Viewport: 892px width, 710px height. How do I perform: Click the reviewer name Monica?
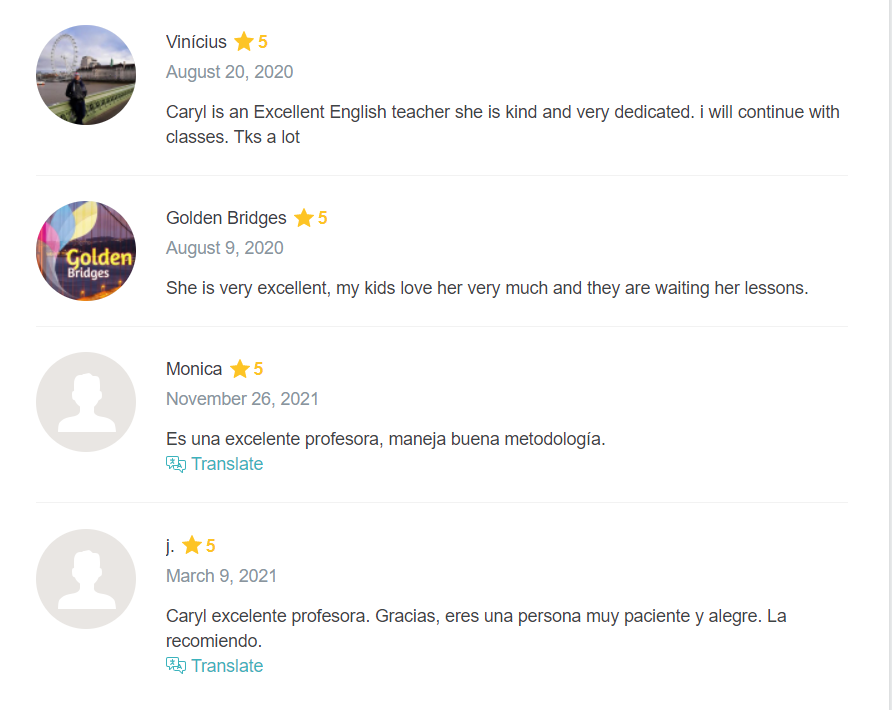[194, 369]
